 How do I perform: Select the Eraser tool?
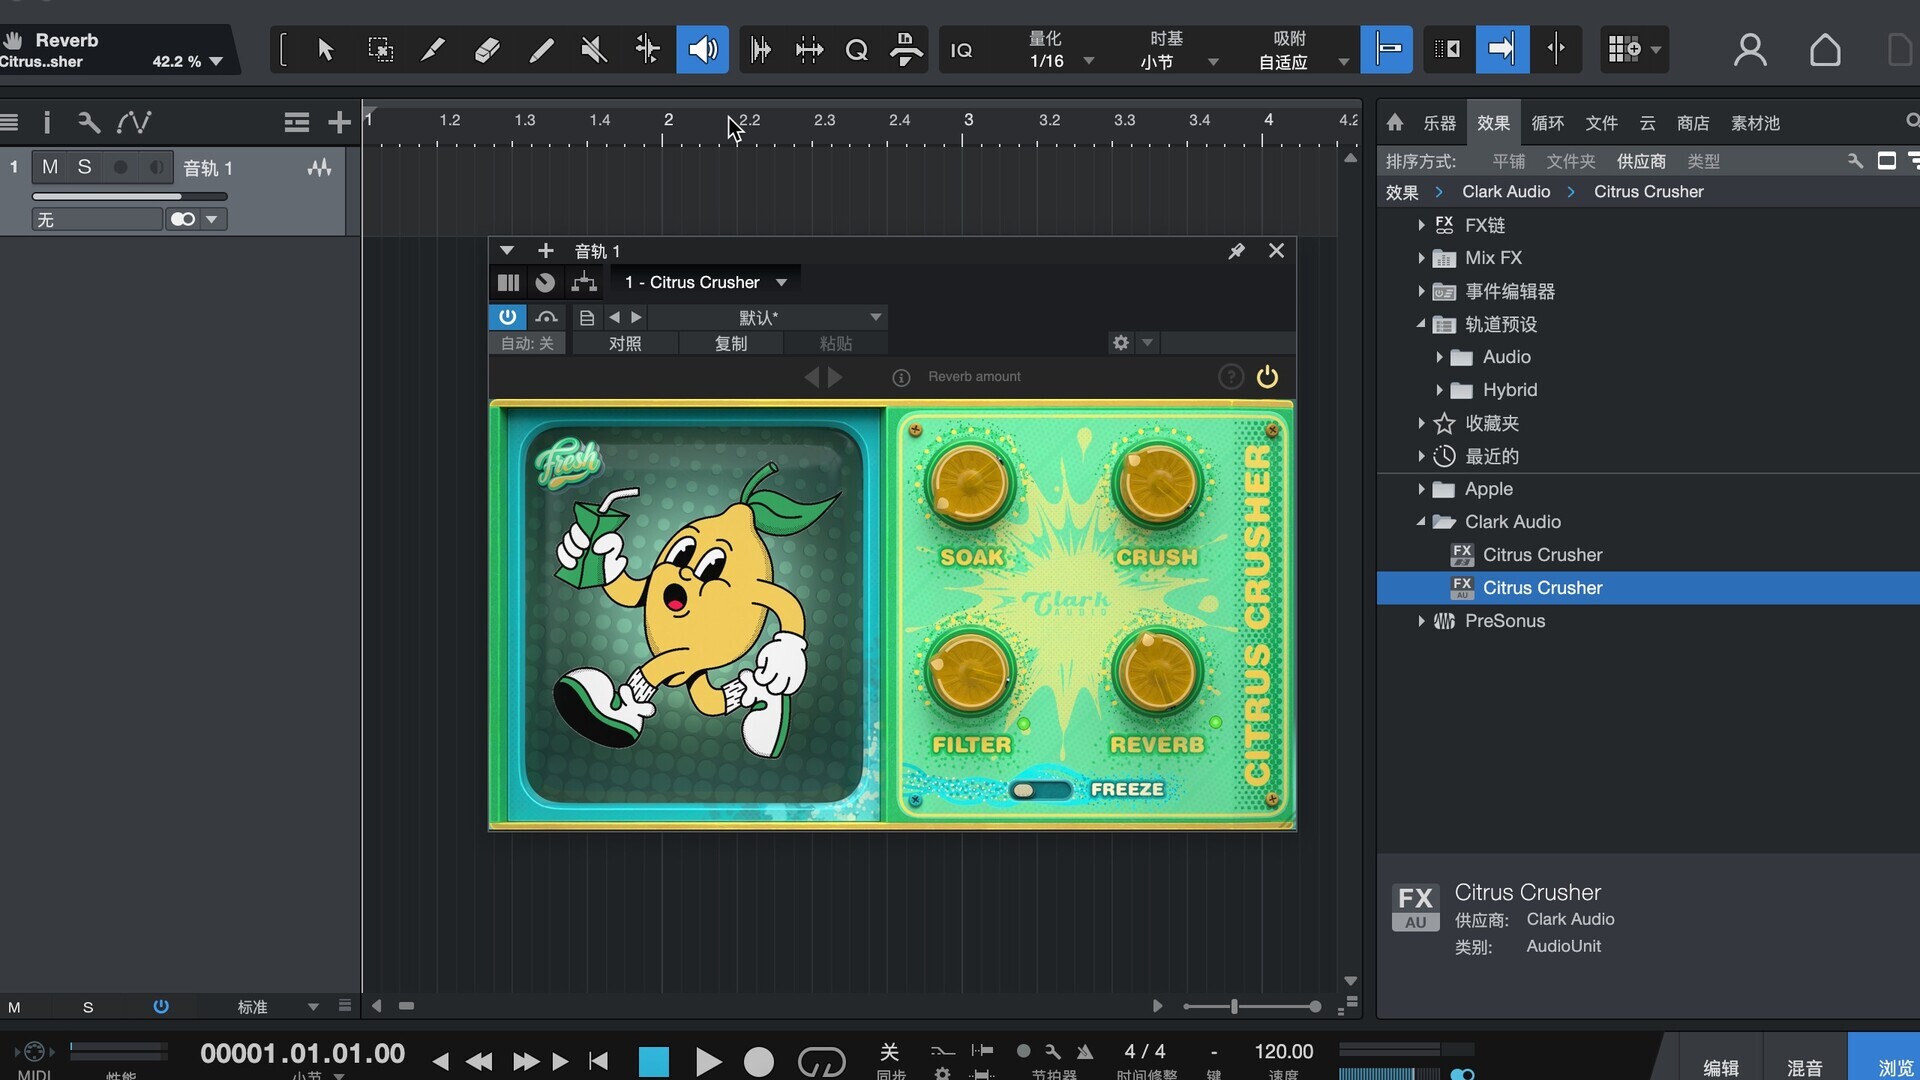[x=487, y=49]
